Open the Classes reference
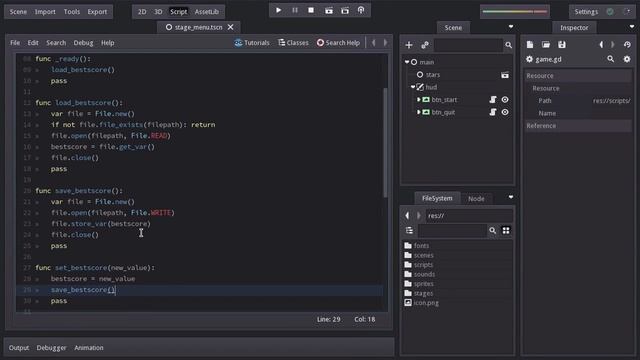The height and width of the screenshot is (360, 640). coord(293,42)
